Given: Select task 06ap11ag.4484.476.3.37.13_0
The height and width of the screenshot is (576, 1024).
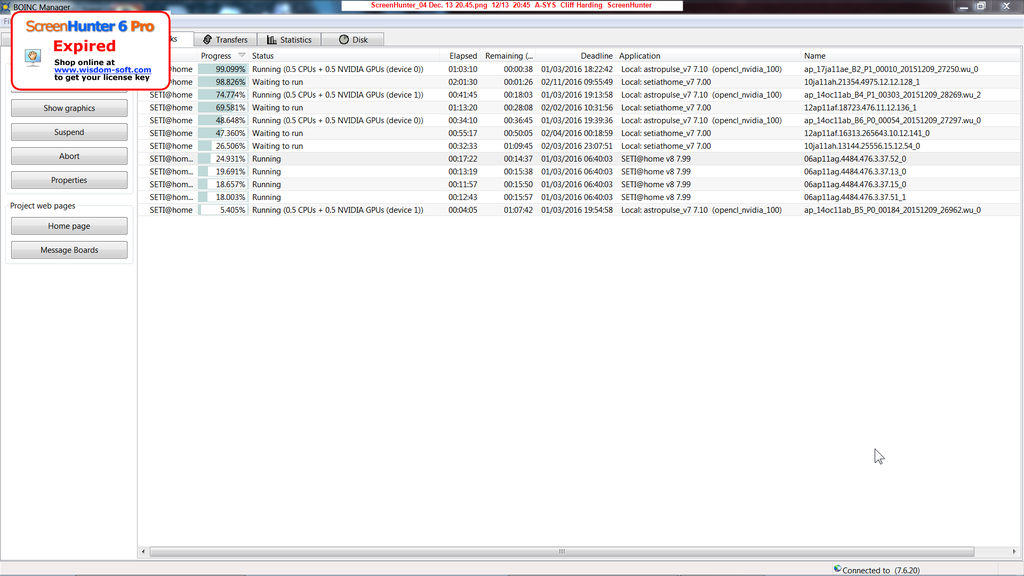Looking at the screenshot, I should click(855, 172).
